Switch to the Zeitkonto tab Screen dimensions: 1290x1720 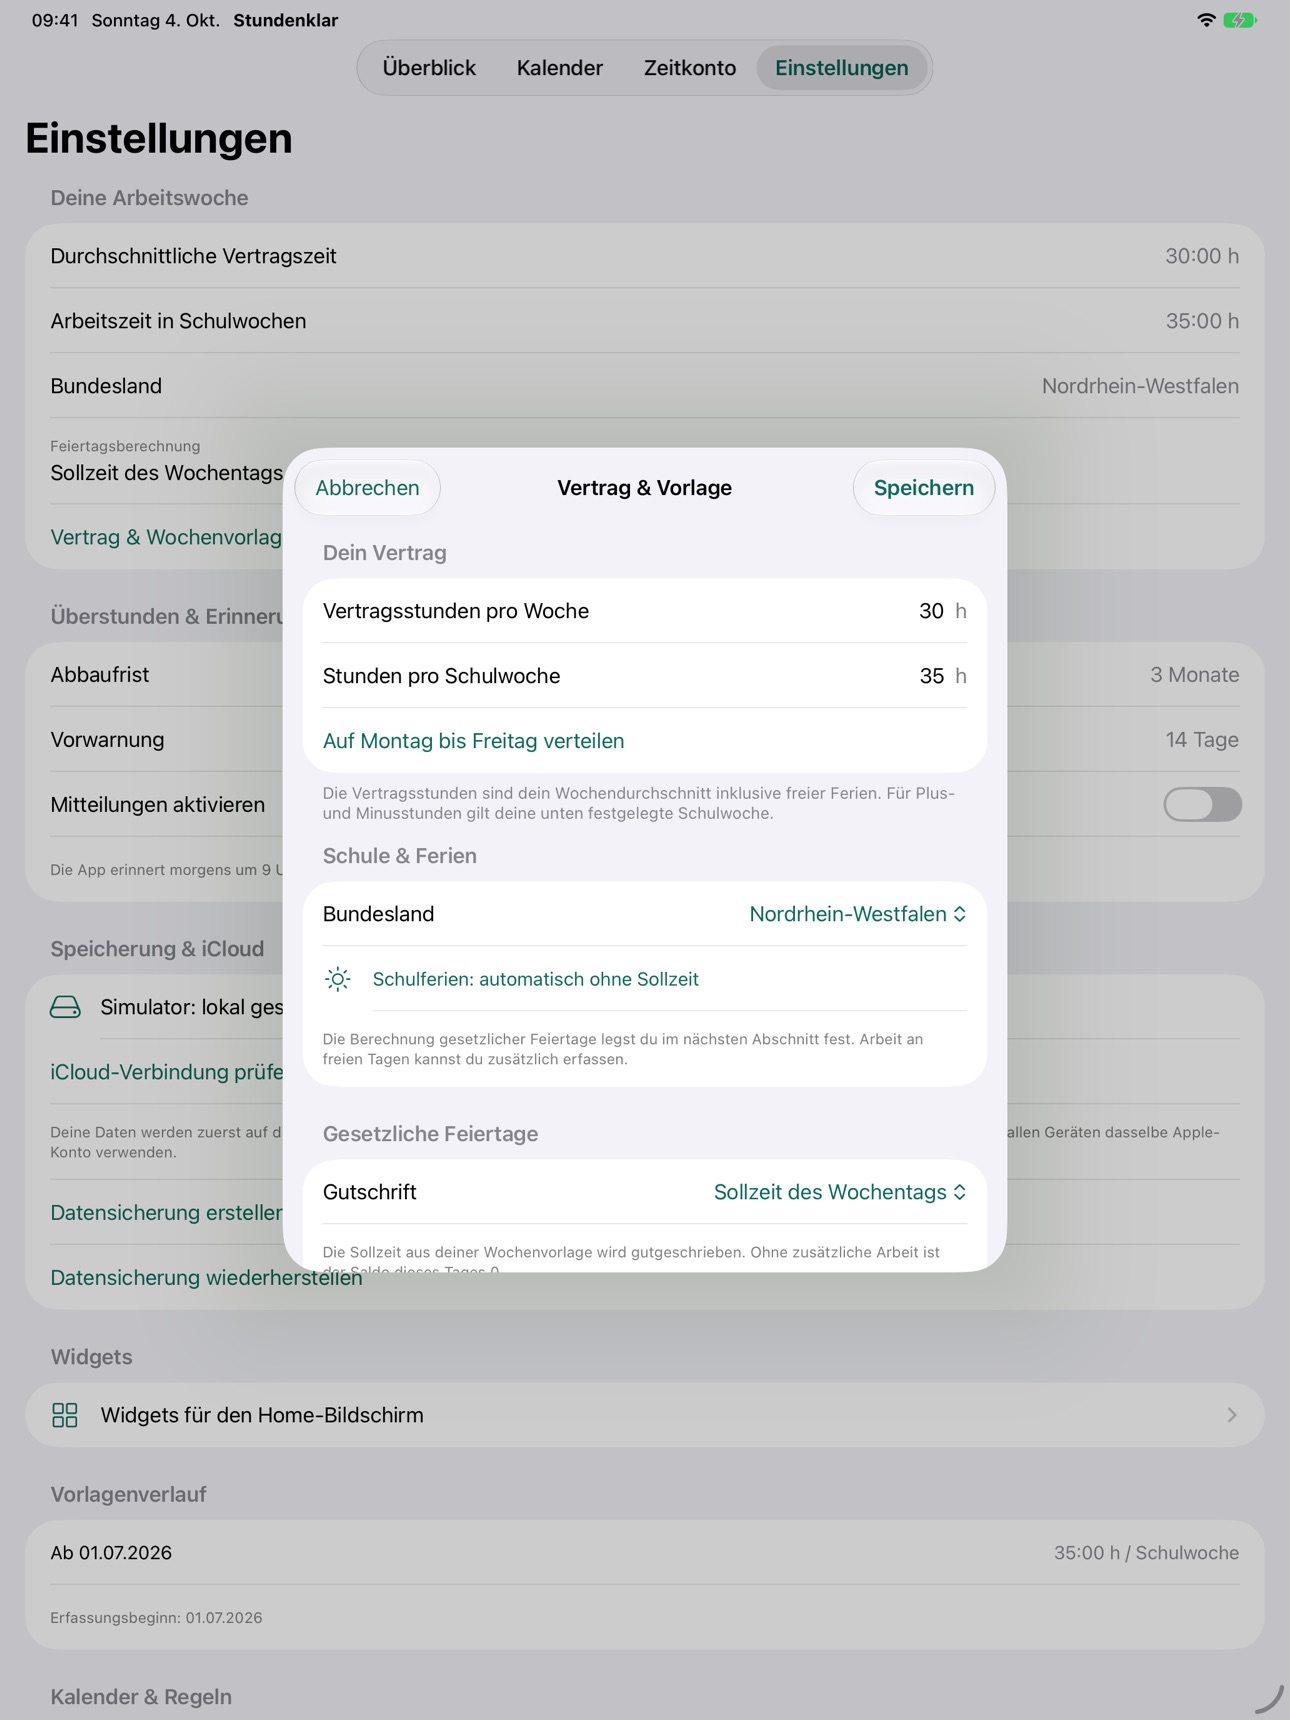[x=690, y=68]
